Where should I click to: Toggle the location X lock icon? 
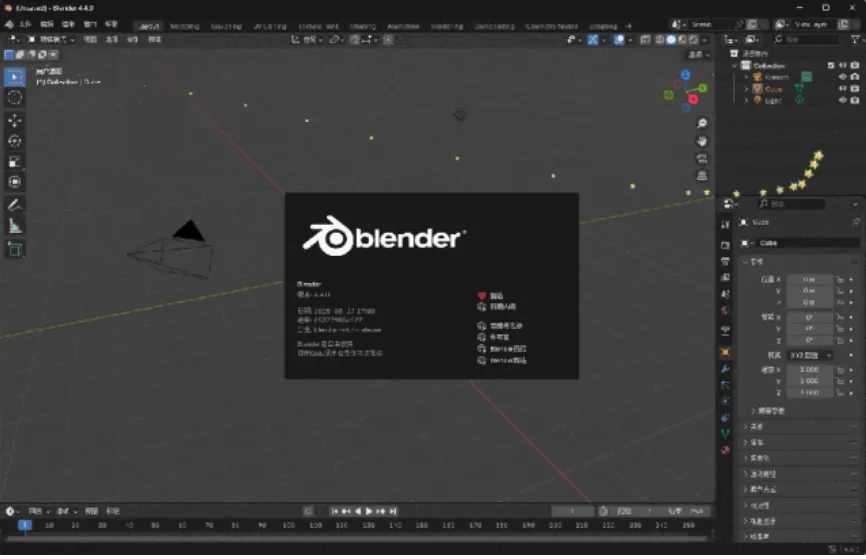click(x=839, y=280)
